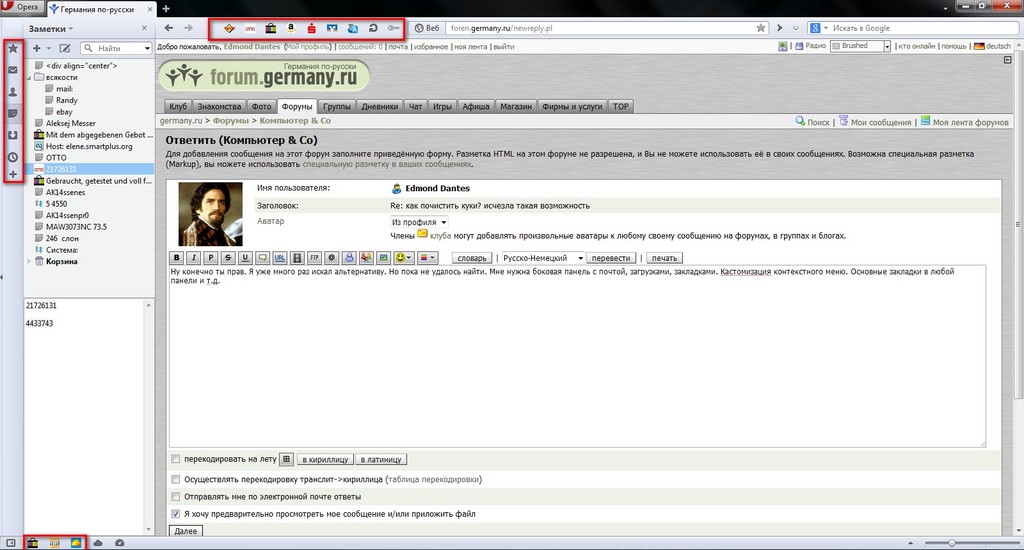Insert FTP link in the message
Viewport: 1024px width, 550px height.
pyautogui.click(x=314, y=258)
